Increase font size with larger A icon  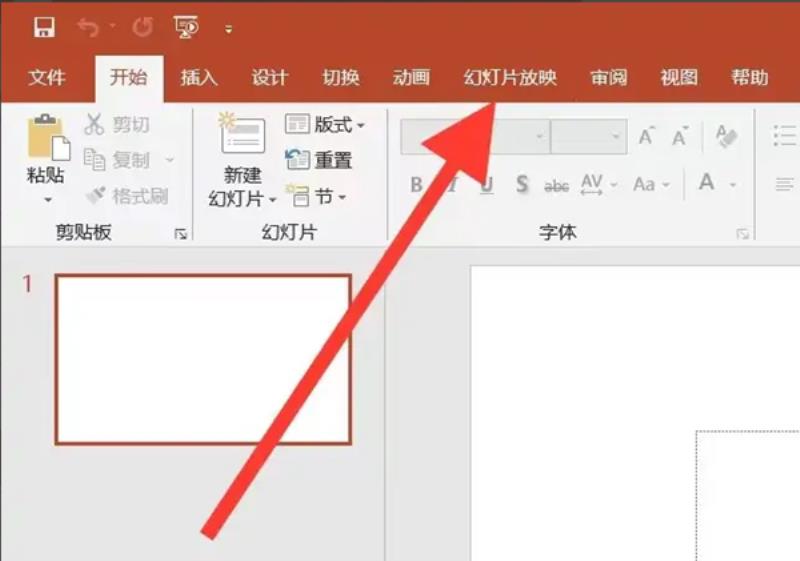646,136
